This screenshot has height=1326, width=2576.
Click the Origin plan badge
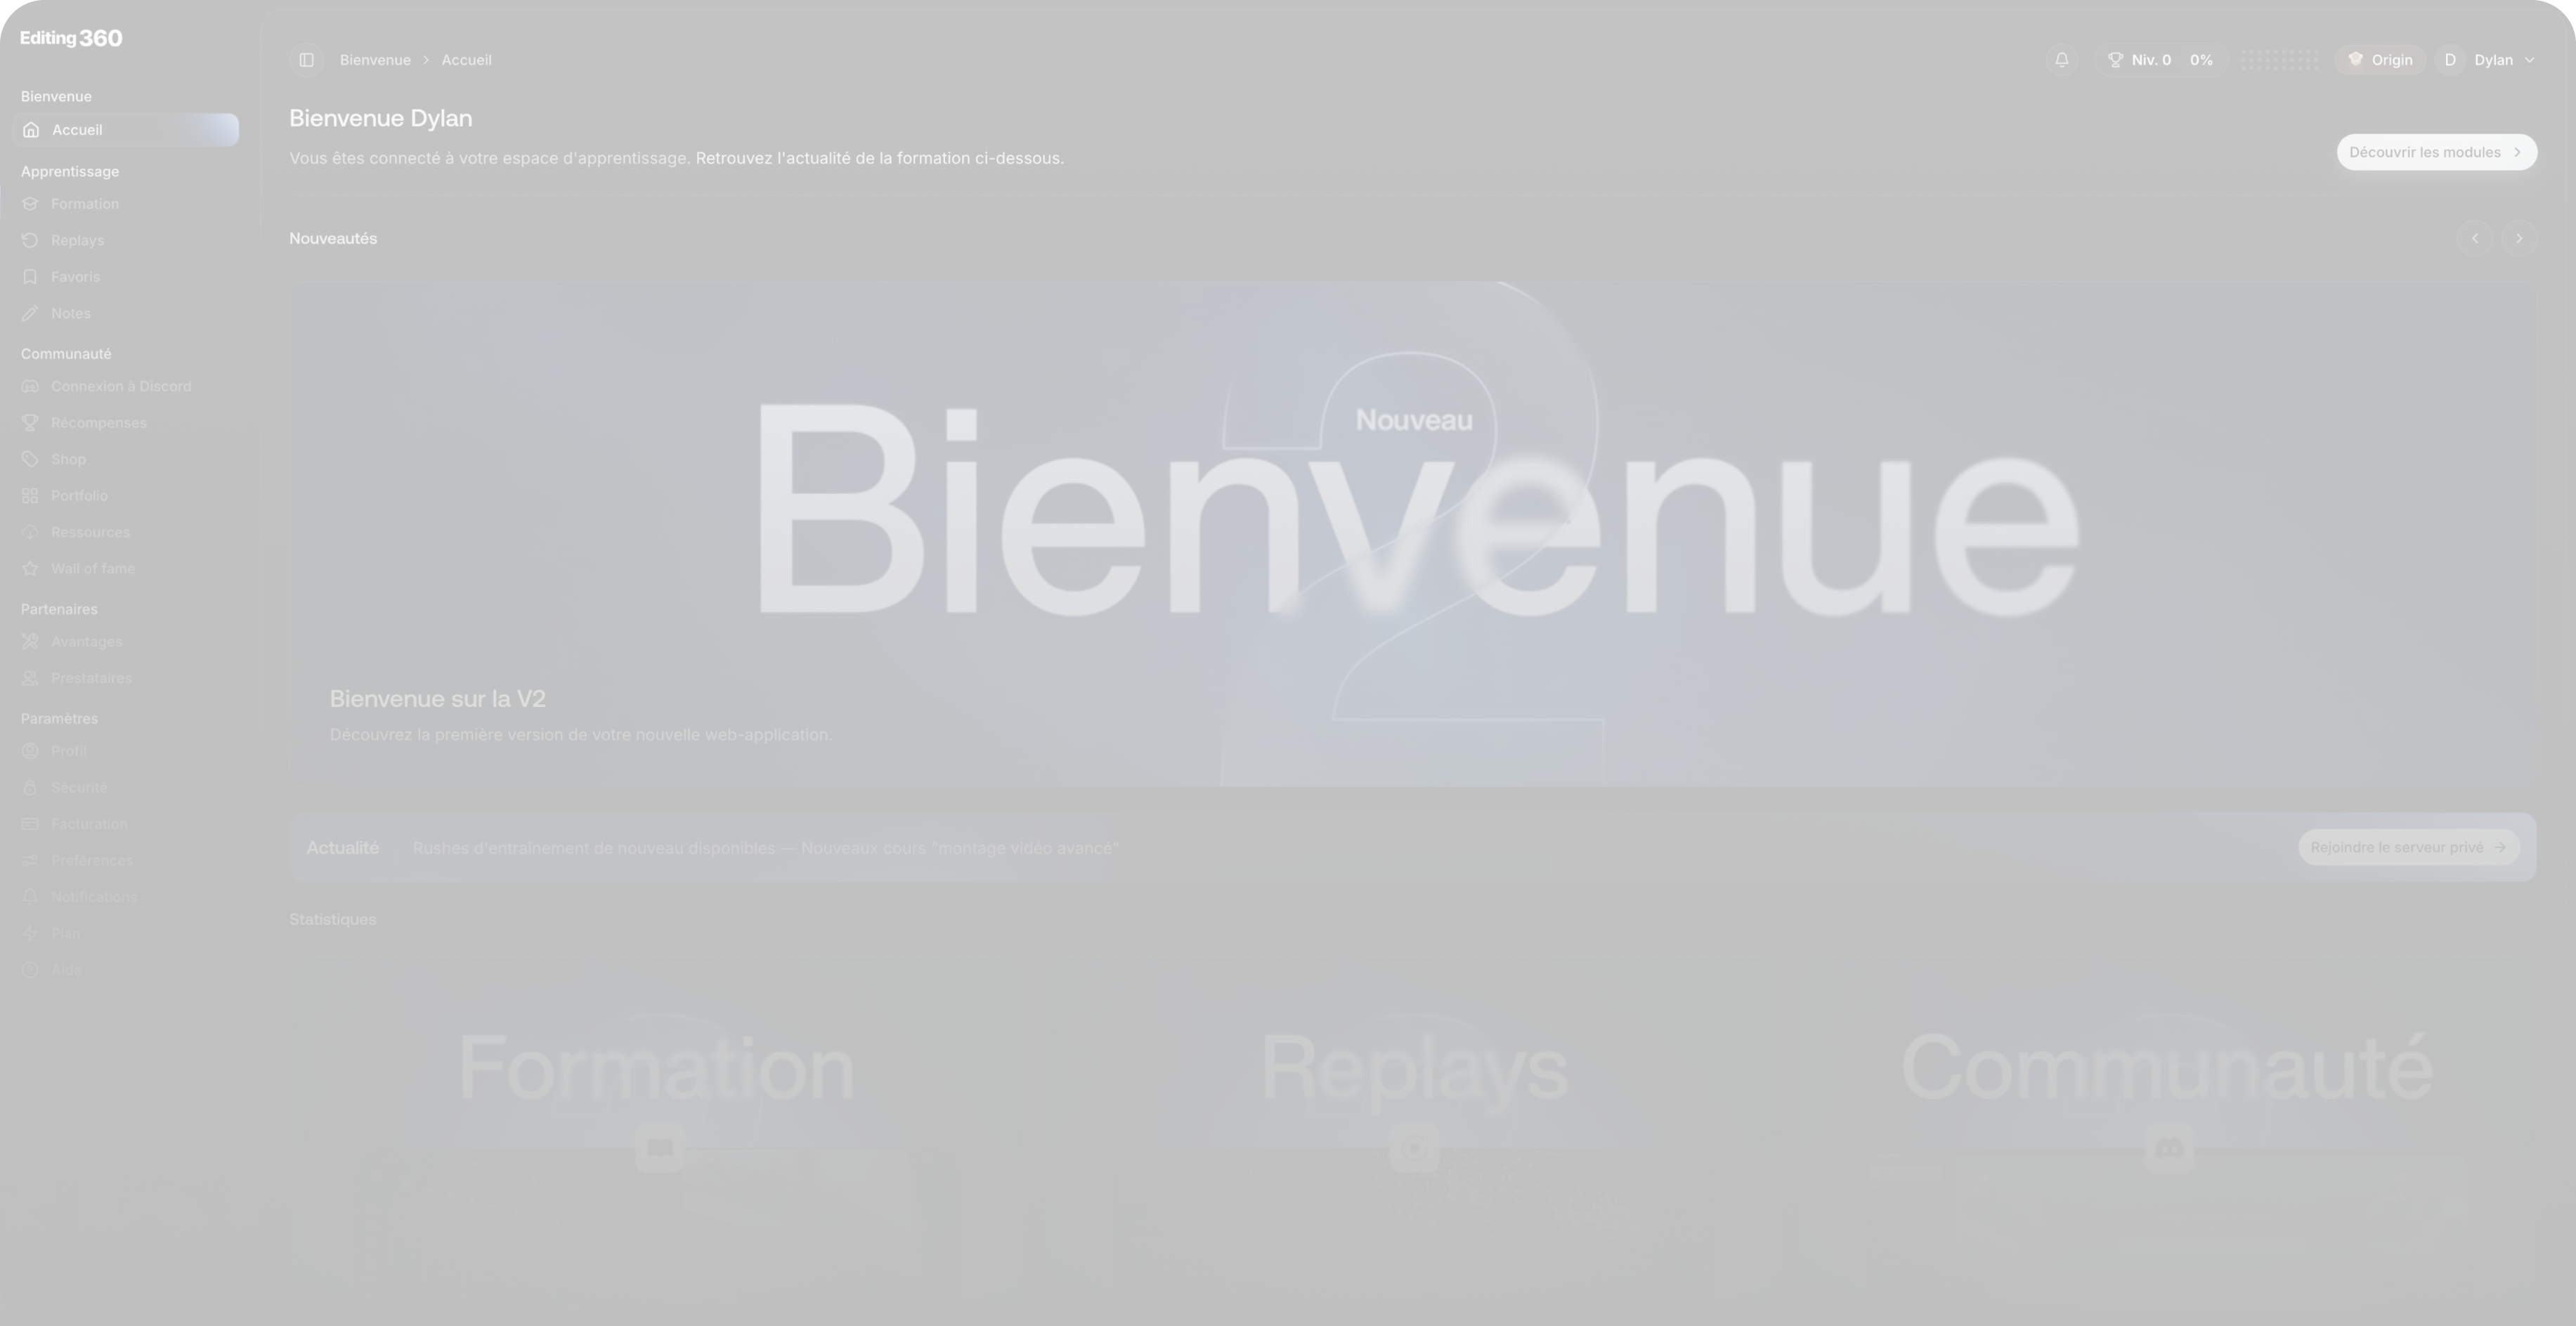coord(2379,60)
